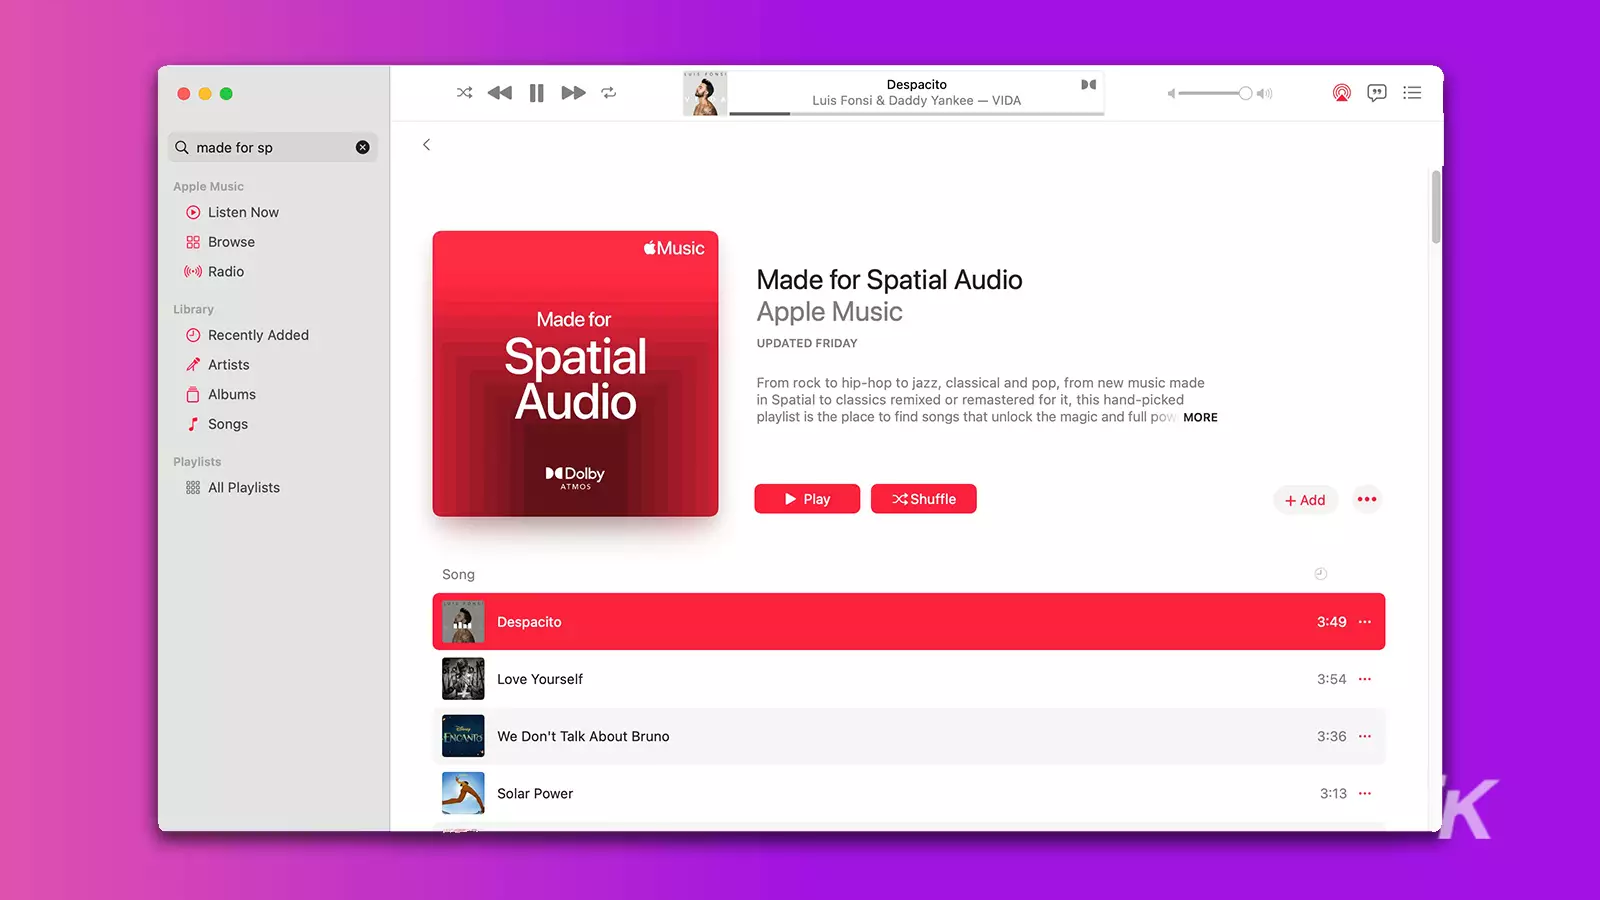Click the vertical scrollbar thumb
This screenshot has width=1600, height=900.
click(x=1436, y=207)
